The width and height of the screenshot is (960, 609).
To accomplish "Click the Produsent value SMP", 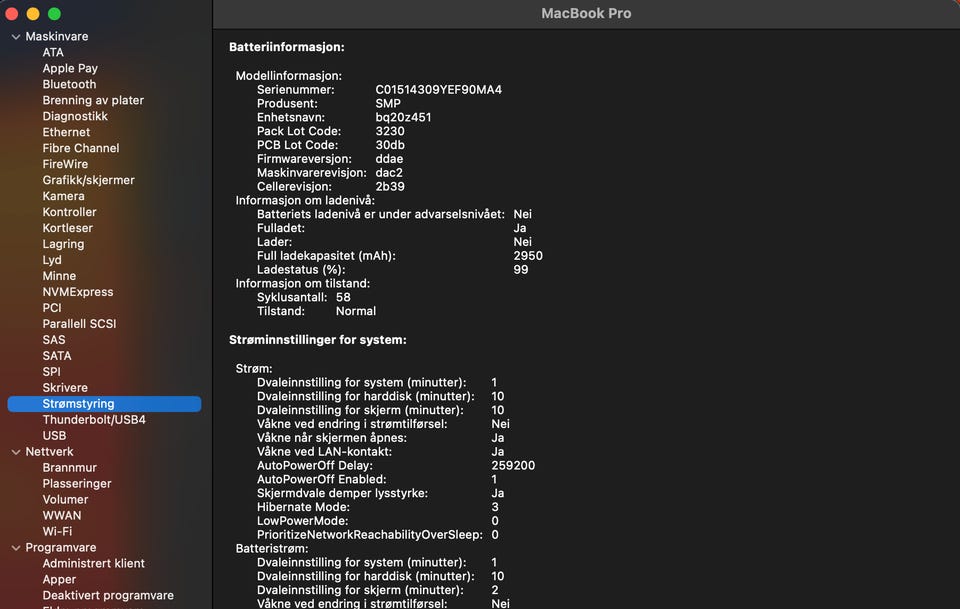I will [x=388, y=103].
